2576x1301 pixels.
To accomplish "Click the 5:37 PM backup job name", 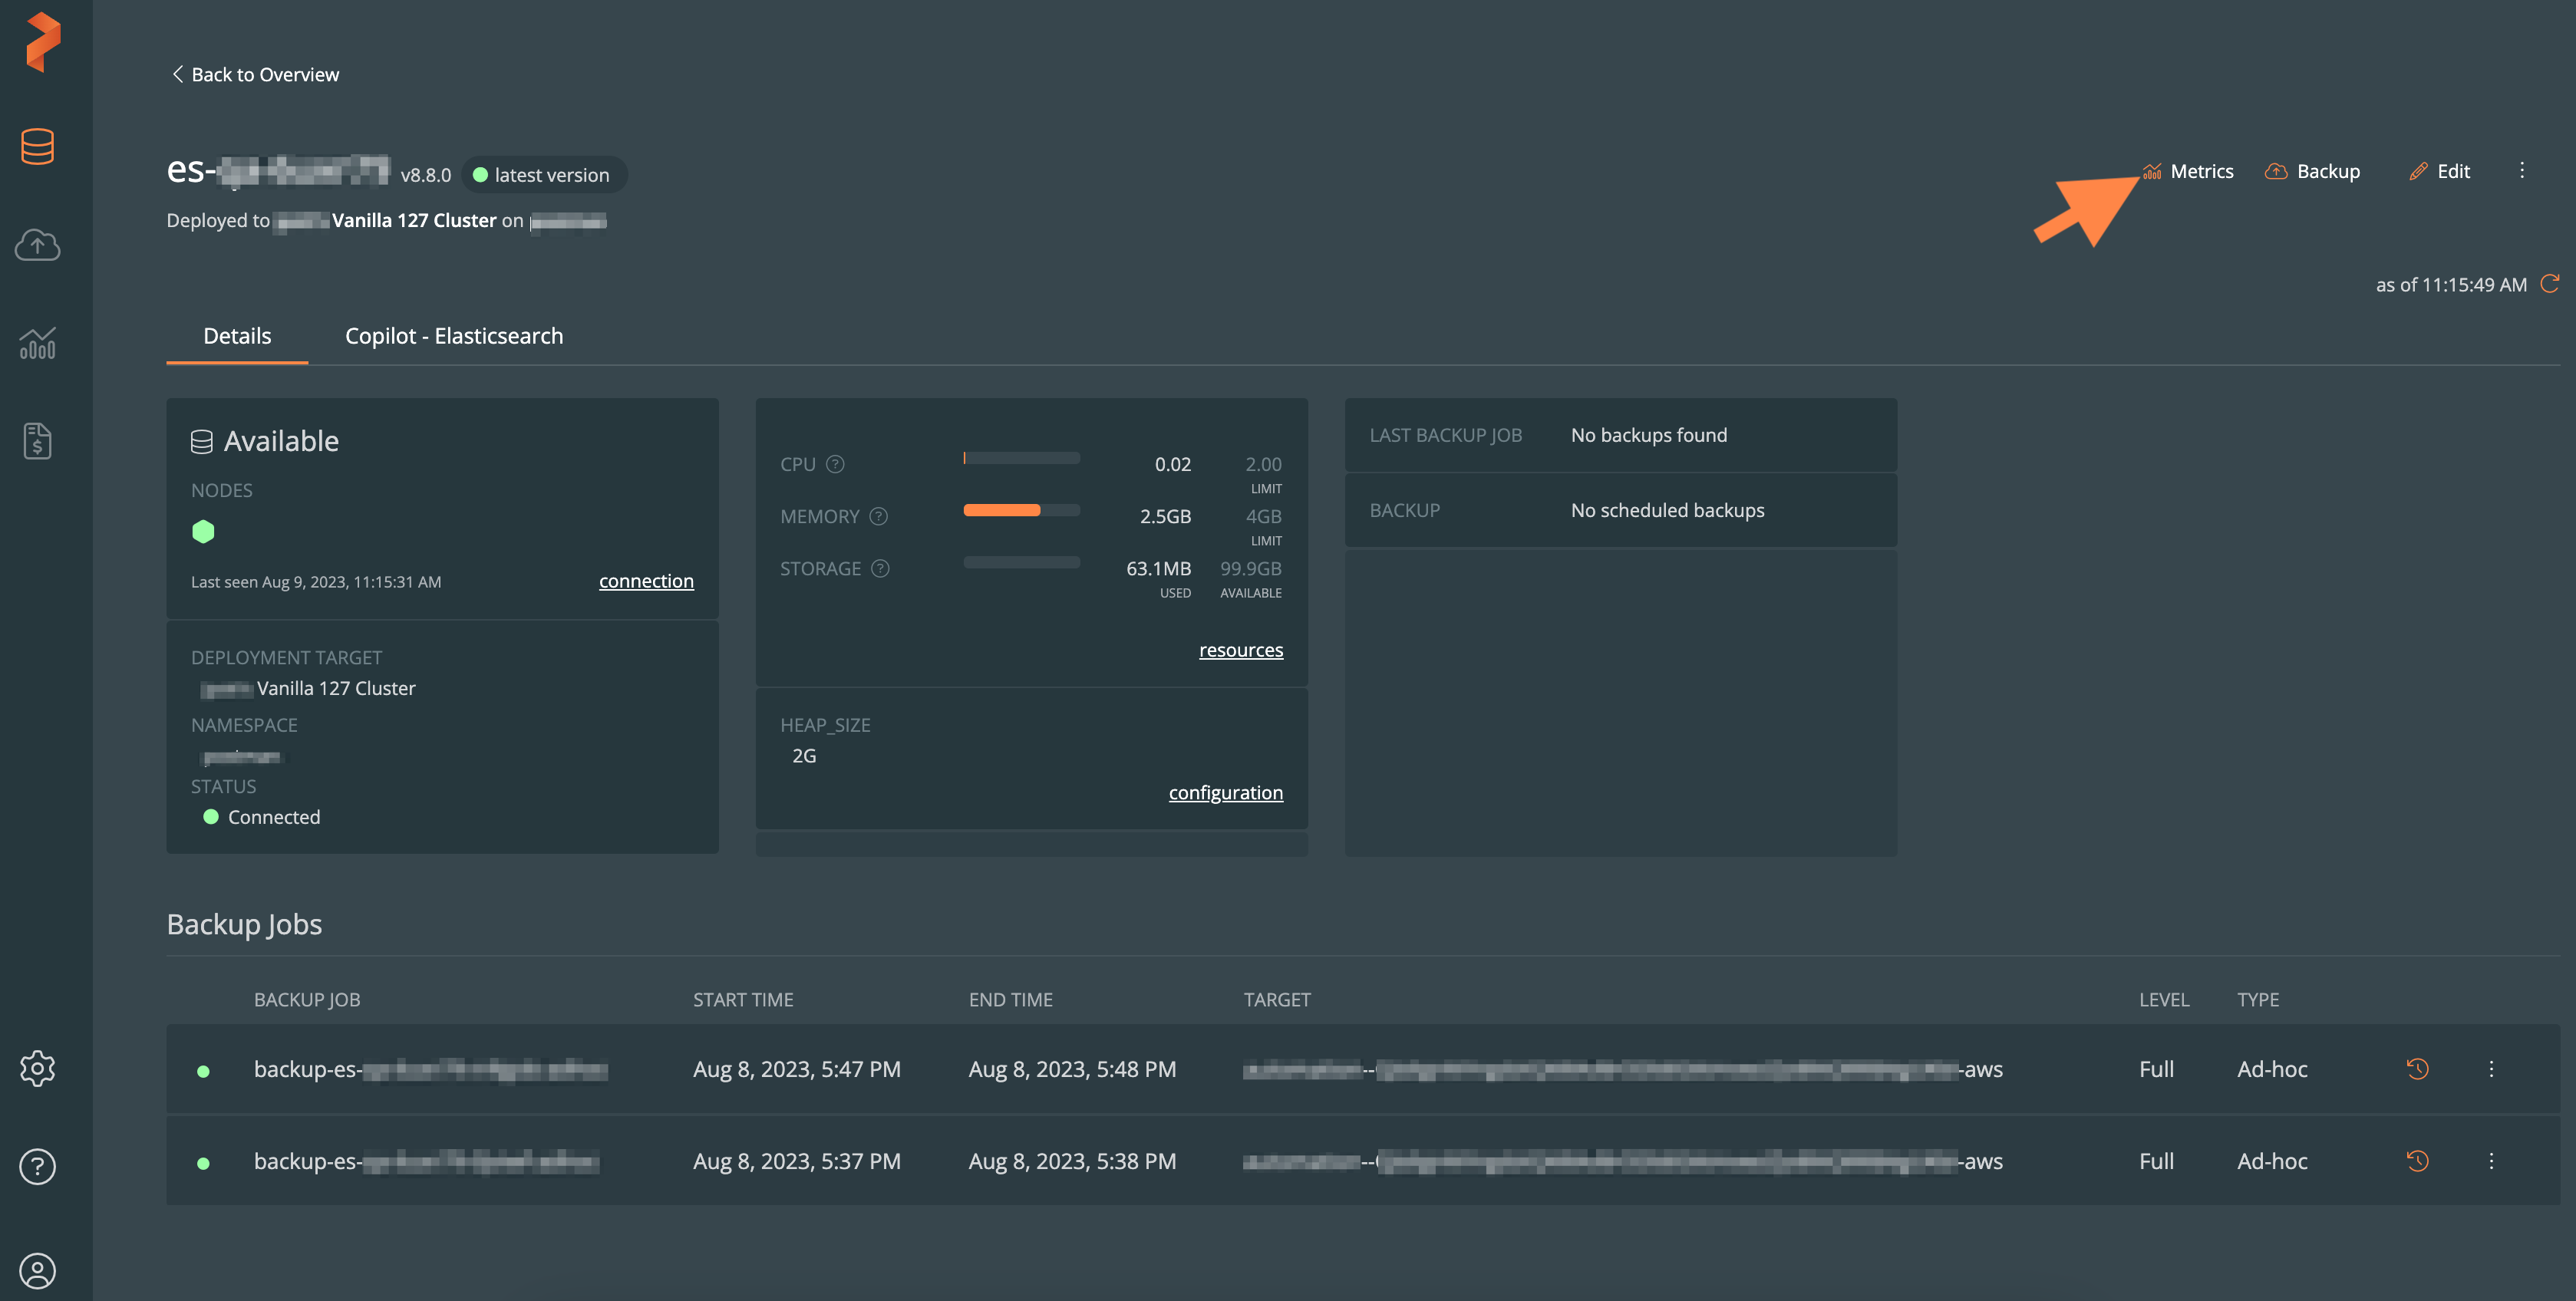I will (427, 1161).
